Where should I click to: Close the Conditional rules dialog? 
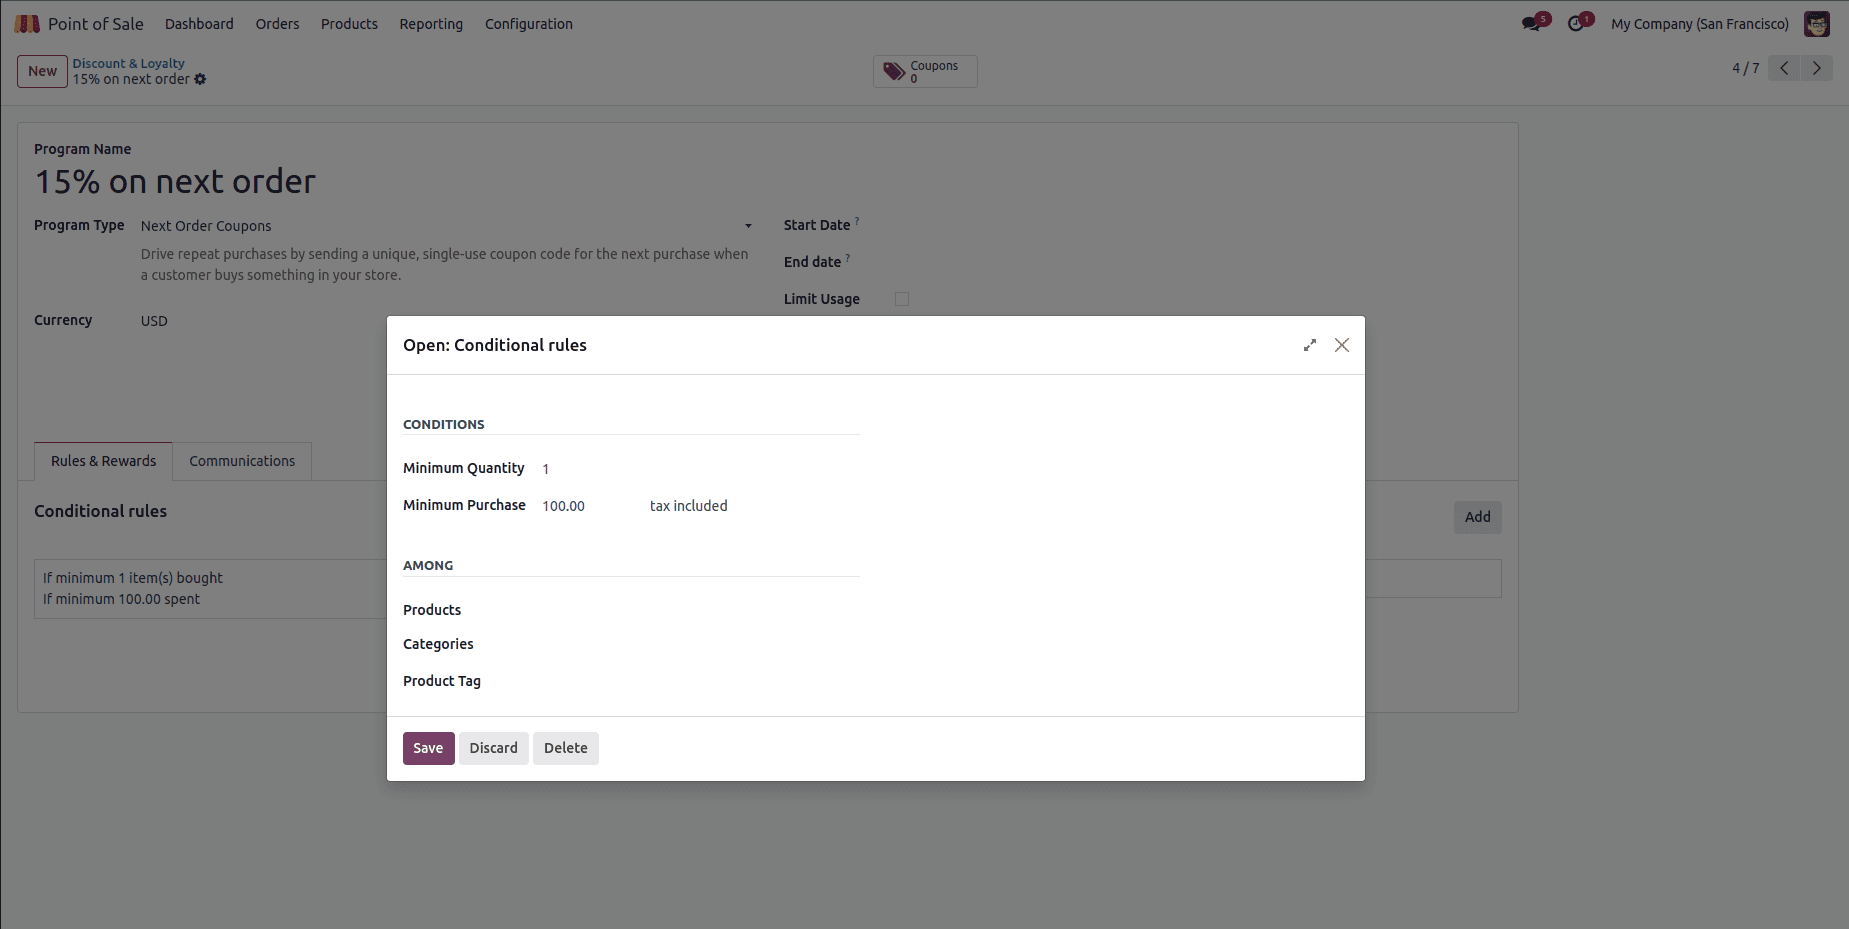(x=1342, y=345)
